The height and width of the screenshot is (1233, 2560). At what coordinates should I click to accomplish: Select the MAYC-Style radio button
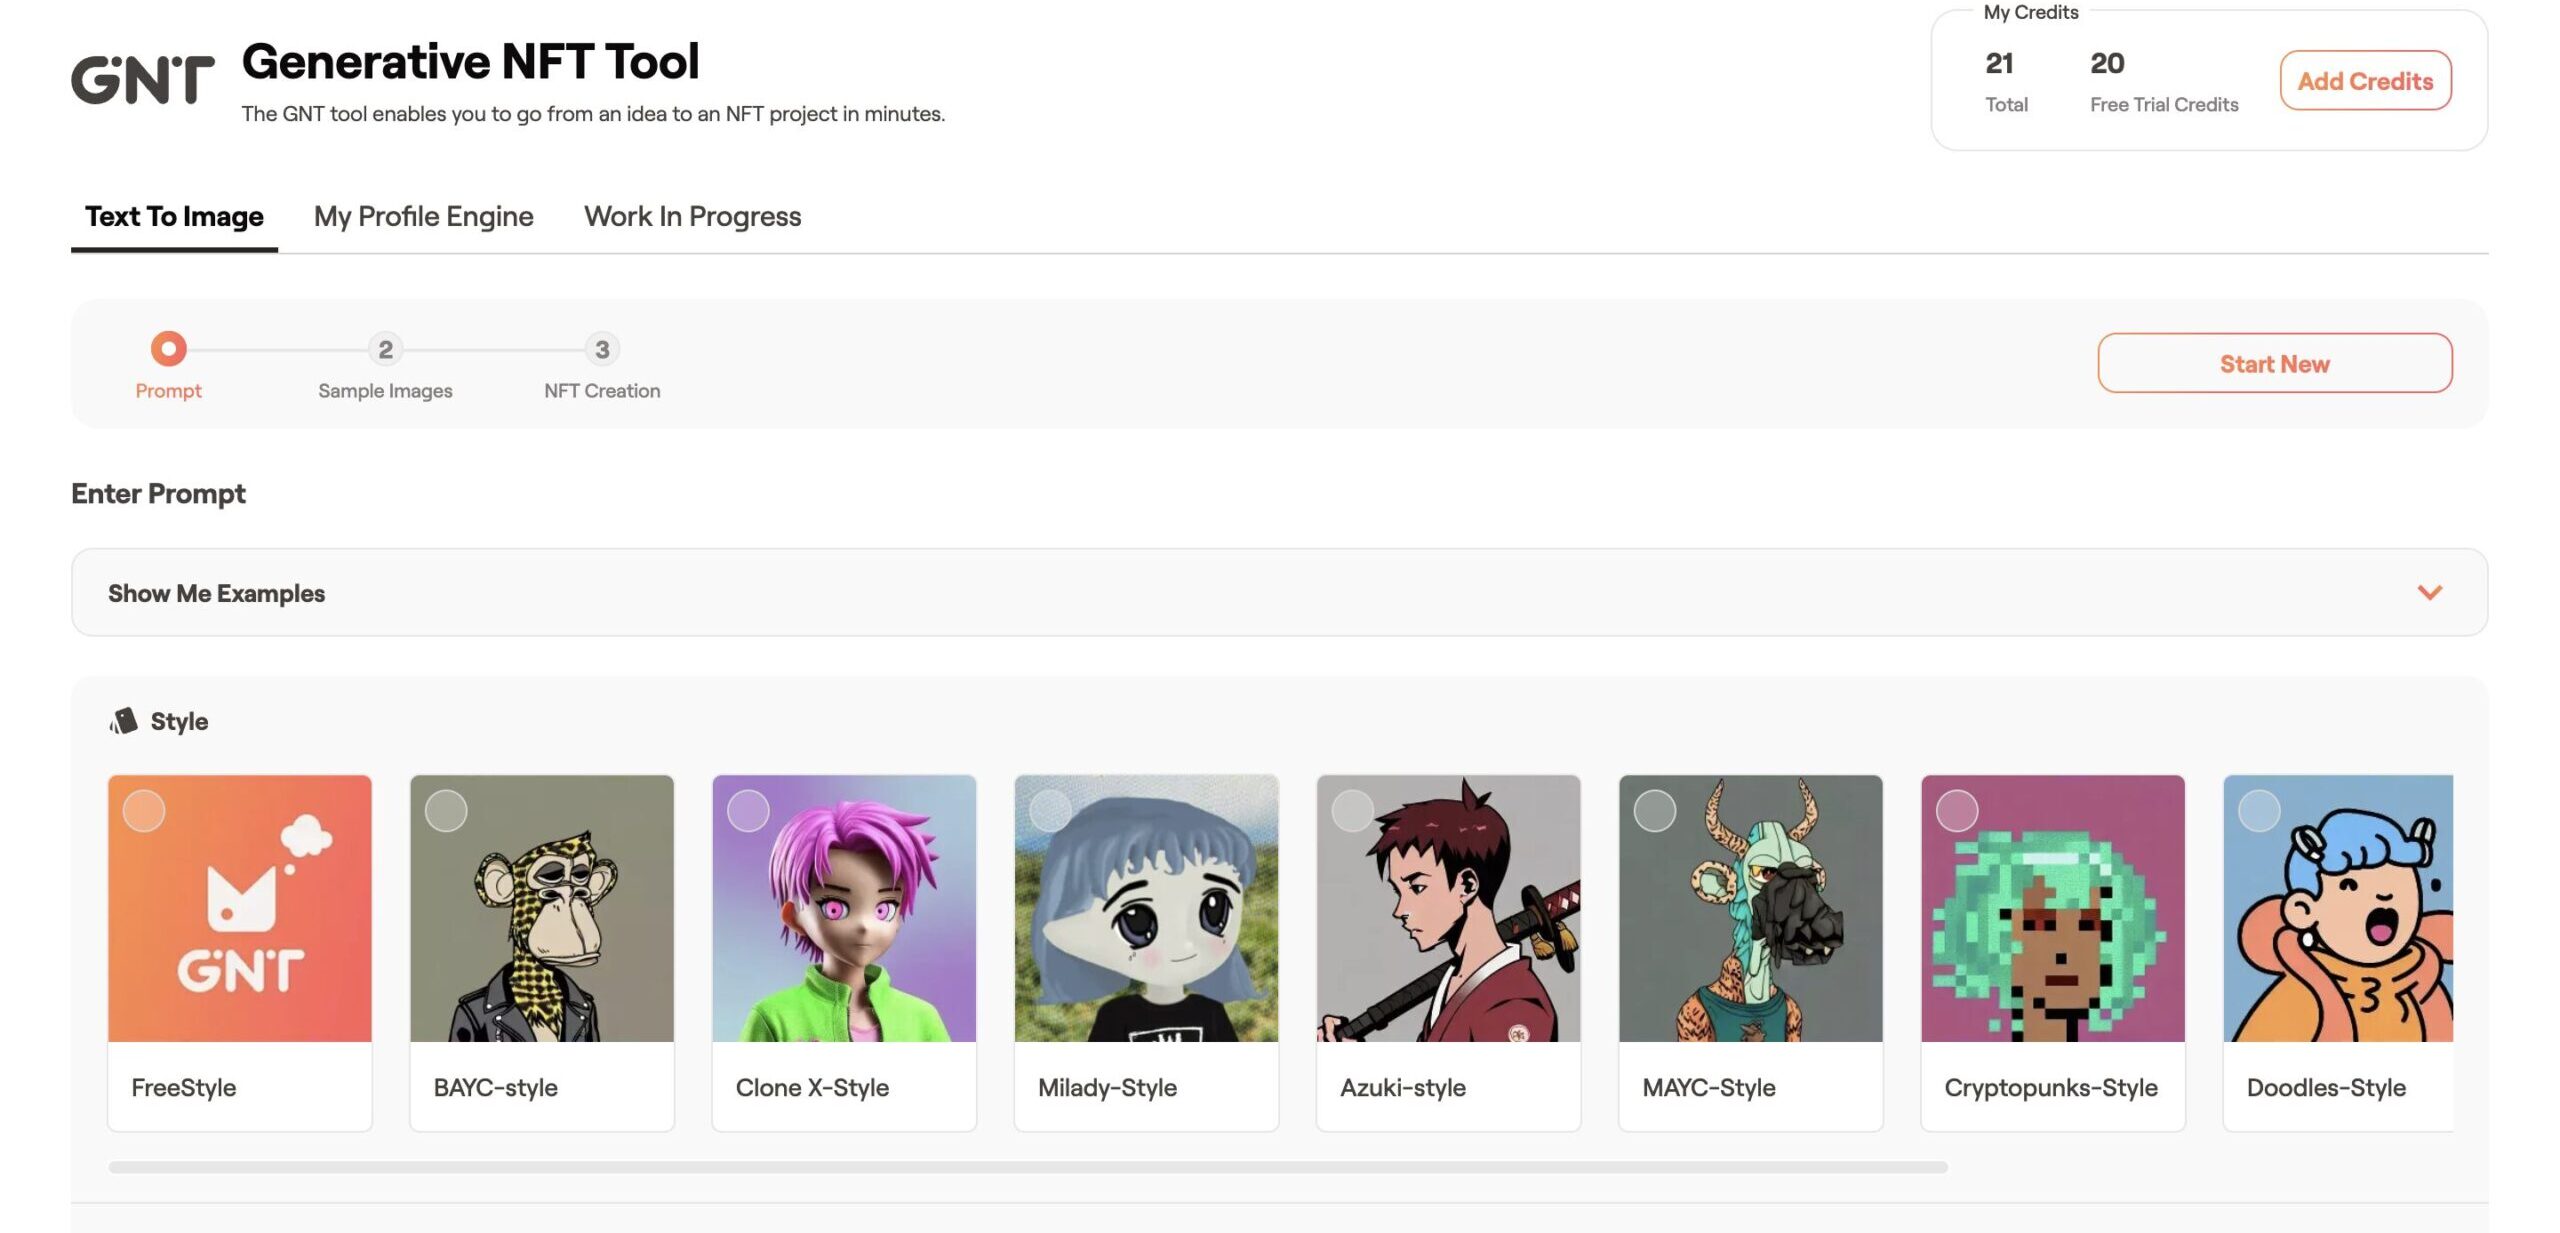point(1655,811)
